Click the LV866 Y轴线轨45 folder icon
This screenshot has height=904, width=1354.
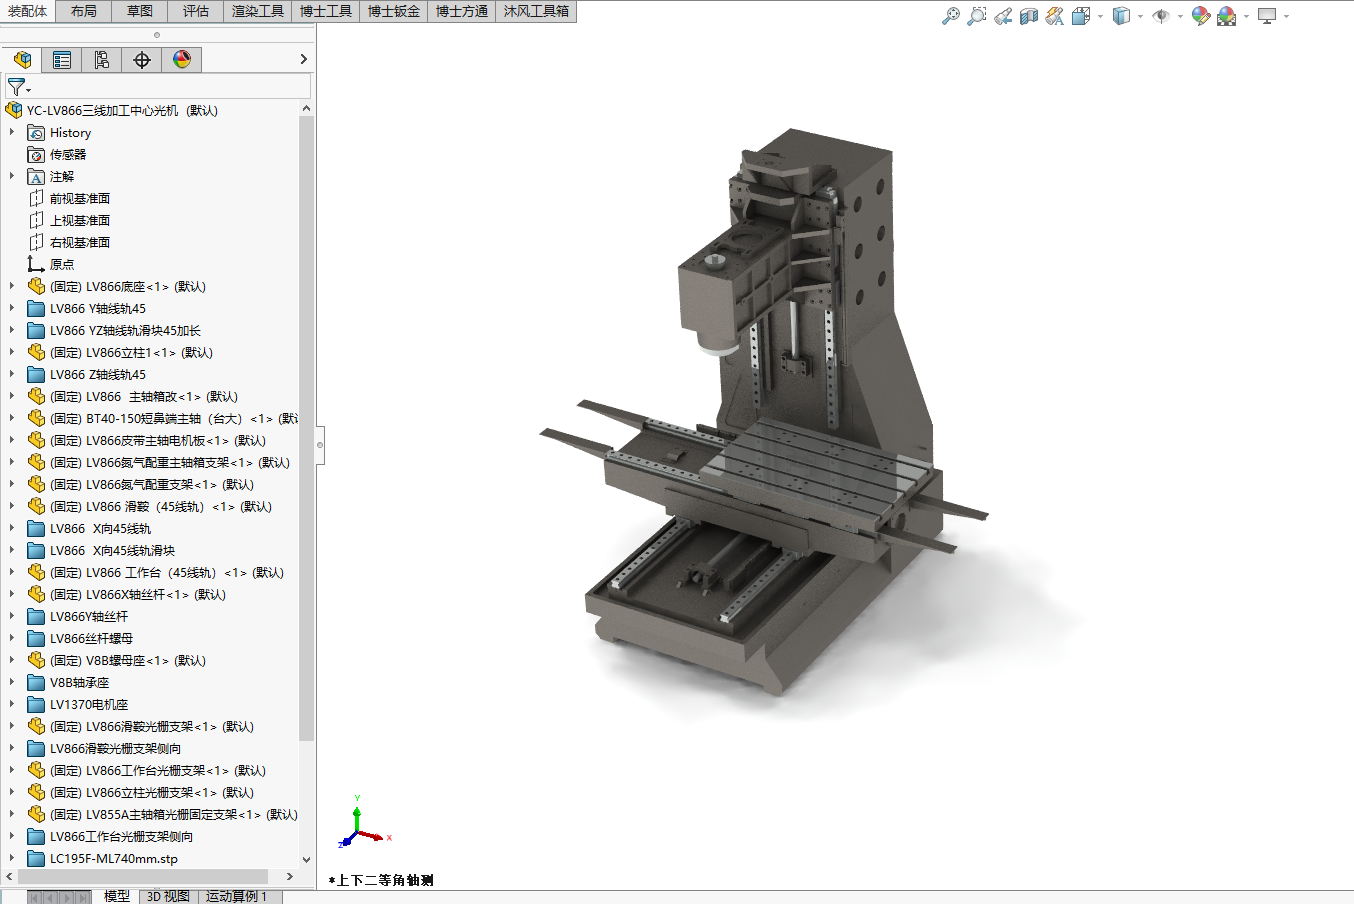[36, 309]
